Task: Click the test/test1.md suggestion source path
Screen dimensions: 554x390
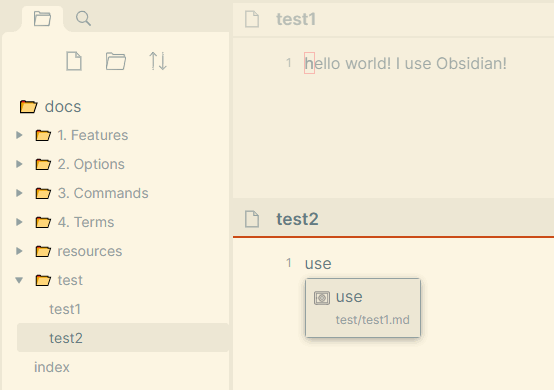Action: pyautogui.click(x=372, y=320)
